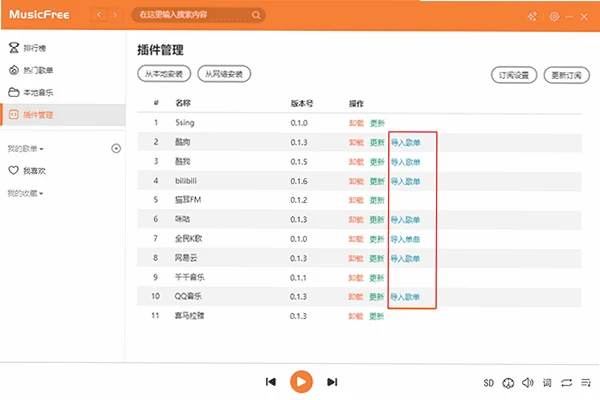Switch repeat mode icon
Viewport: 600px width, 400px height.
pos(566,383)
